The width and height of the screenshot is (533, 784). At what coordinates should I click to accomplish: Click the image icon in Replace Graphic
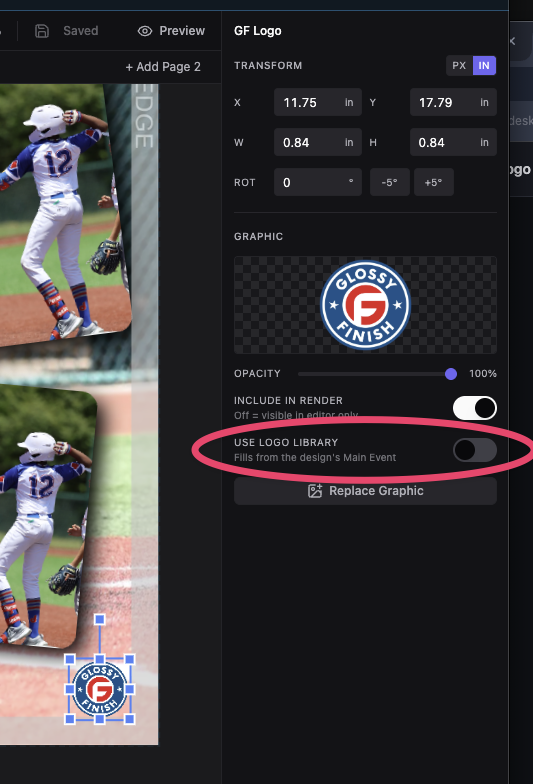coord(315,491)
